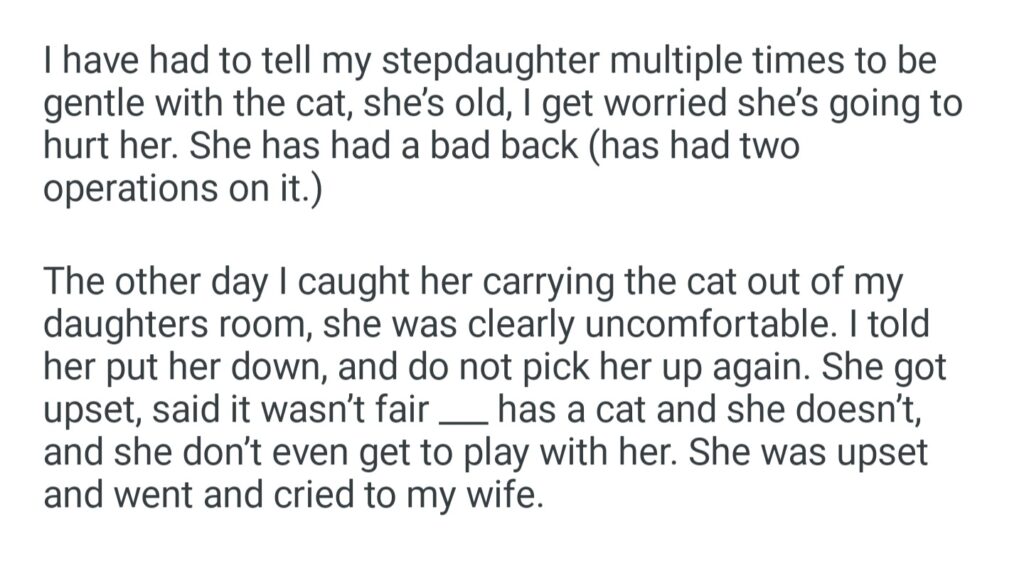Click the word "fair"
Screen dimensions: 1024x561
point(409,409)
